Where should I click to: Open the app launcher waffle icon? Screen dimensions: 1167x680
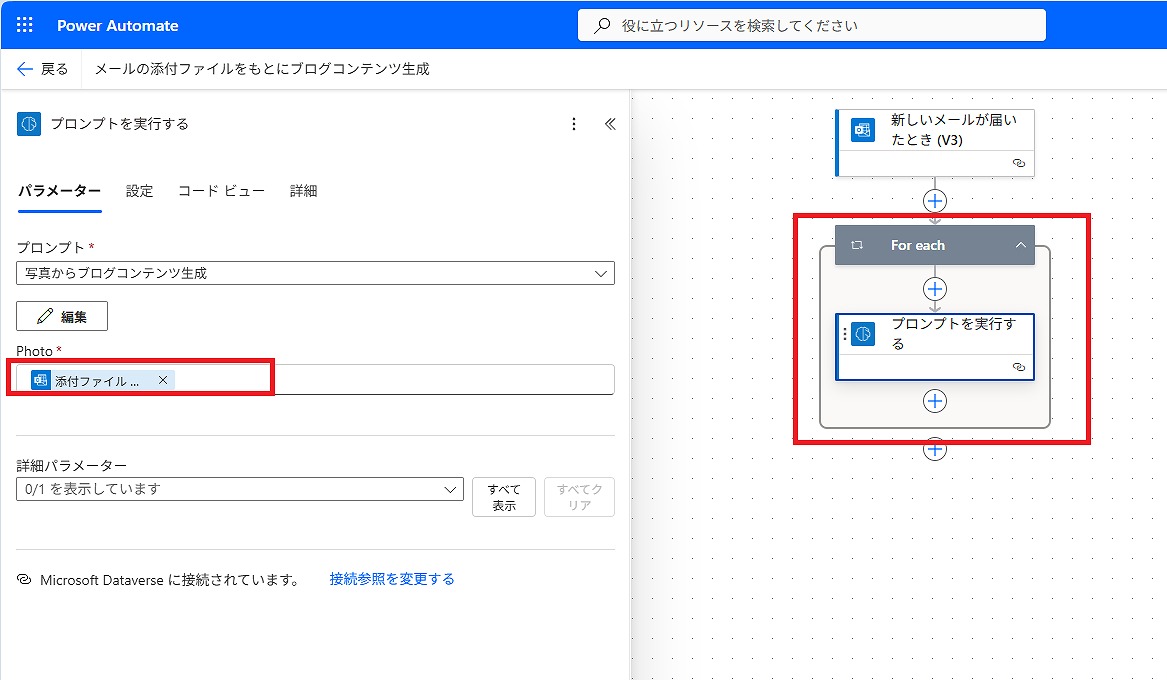pyautogui.click(x=25, y=25)
